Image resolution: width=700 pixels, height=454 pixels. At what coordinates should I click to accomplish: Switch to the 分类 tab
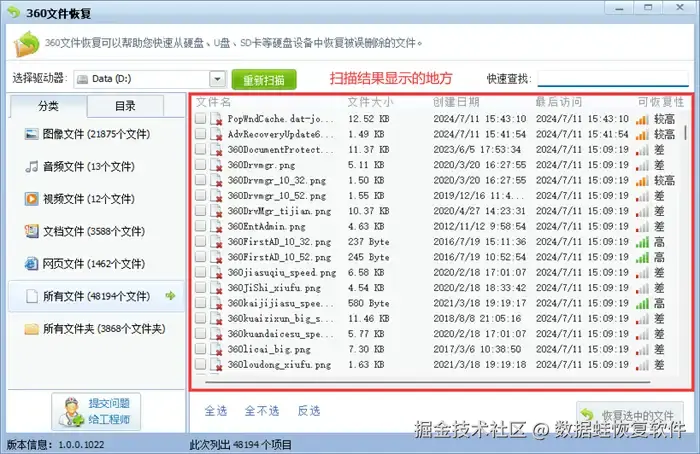[48, 106]
